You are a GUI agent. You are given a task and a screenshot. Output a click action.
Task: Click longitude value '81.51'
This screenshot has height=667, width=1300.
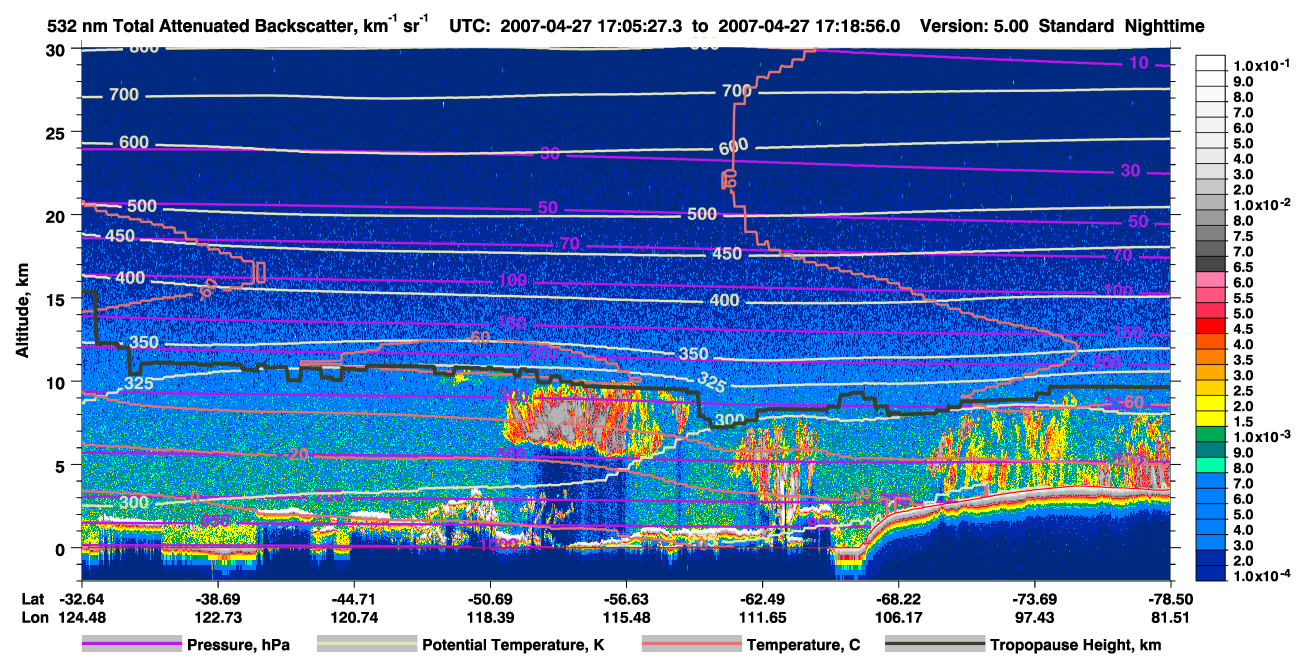click(1171, 617)
